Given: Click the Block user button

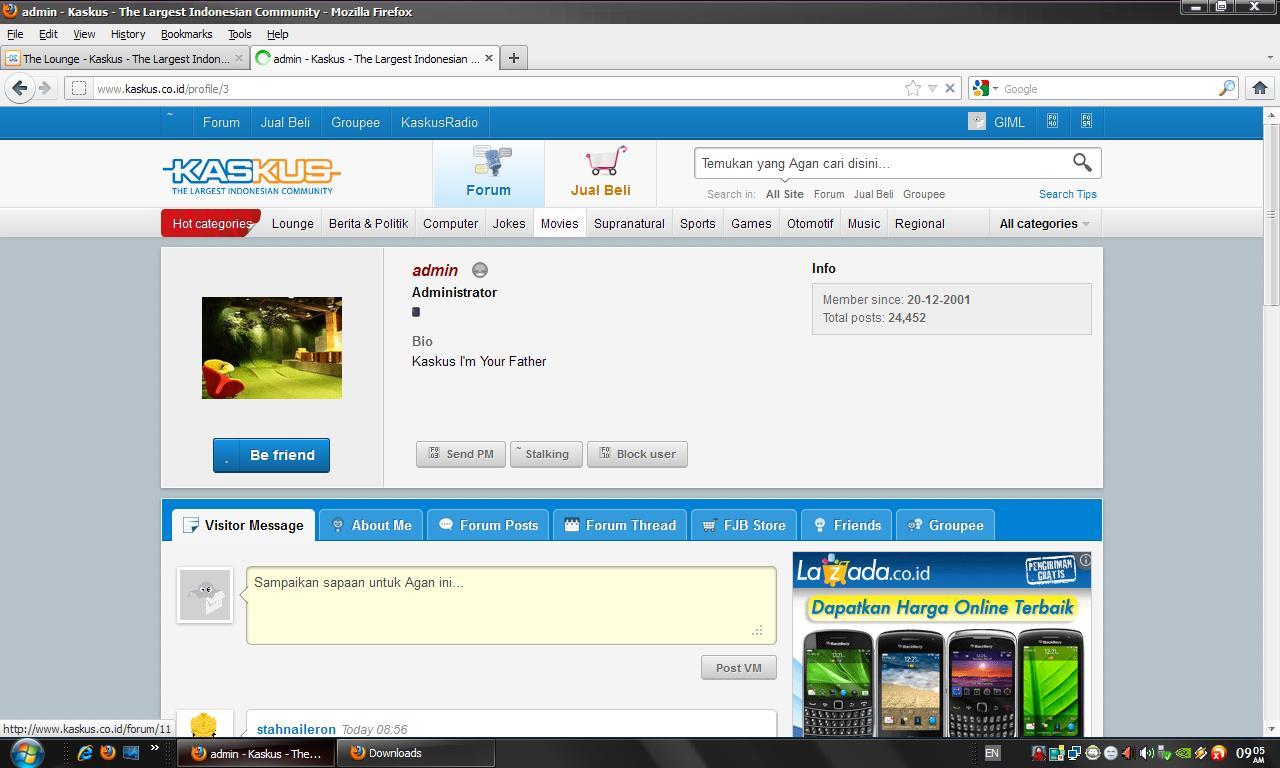Looking at the screenshot, I should (637, 454).
